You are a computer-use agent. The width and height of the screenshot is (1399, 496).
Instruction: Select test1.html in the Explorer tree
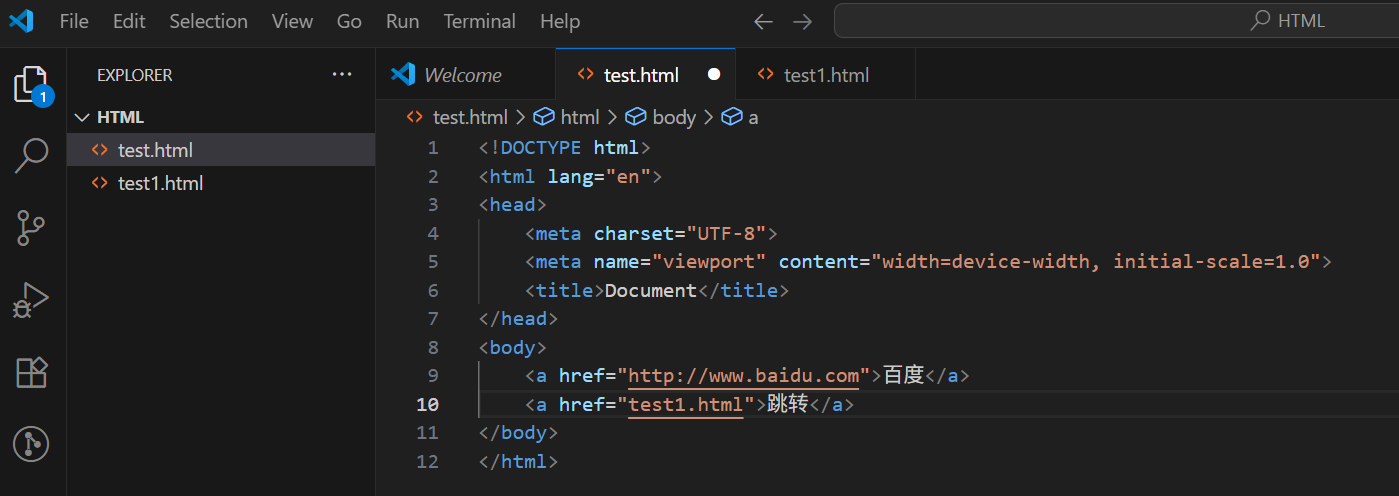coord(221,184)
